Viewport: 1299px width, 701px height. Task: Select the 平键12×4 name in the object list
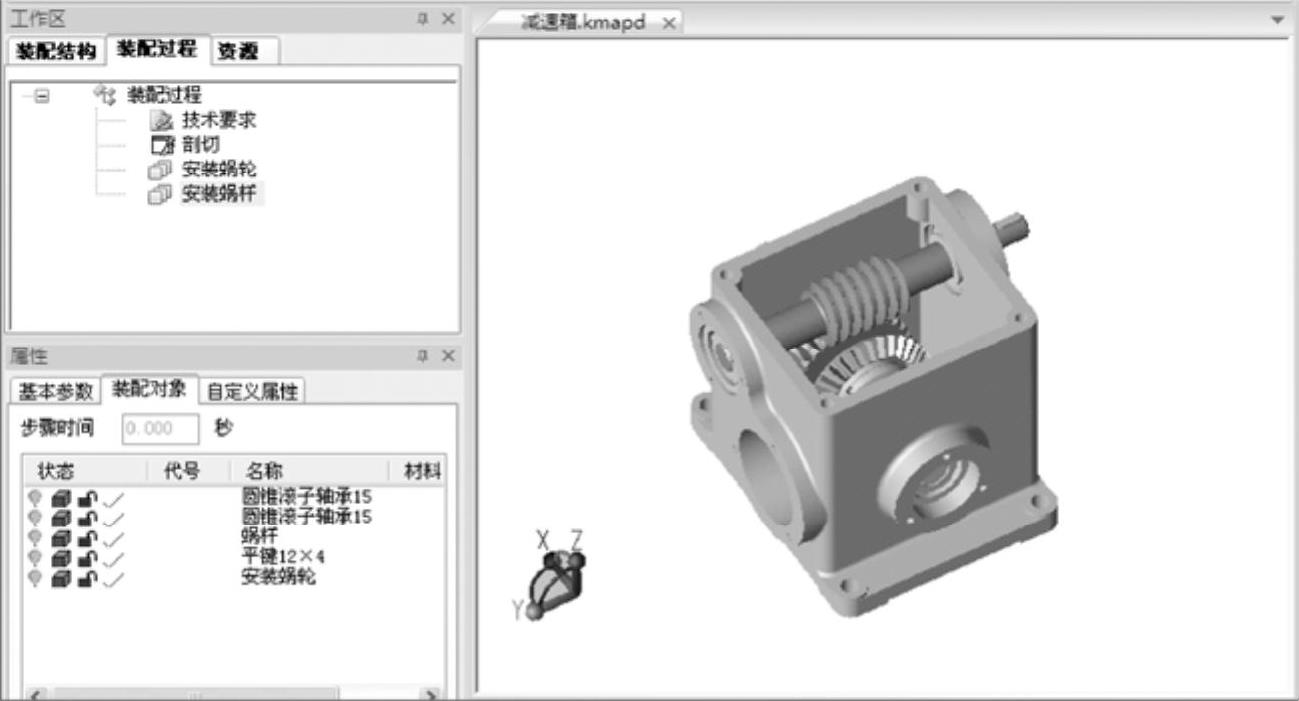point(281,557)
